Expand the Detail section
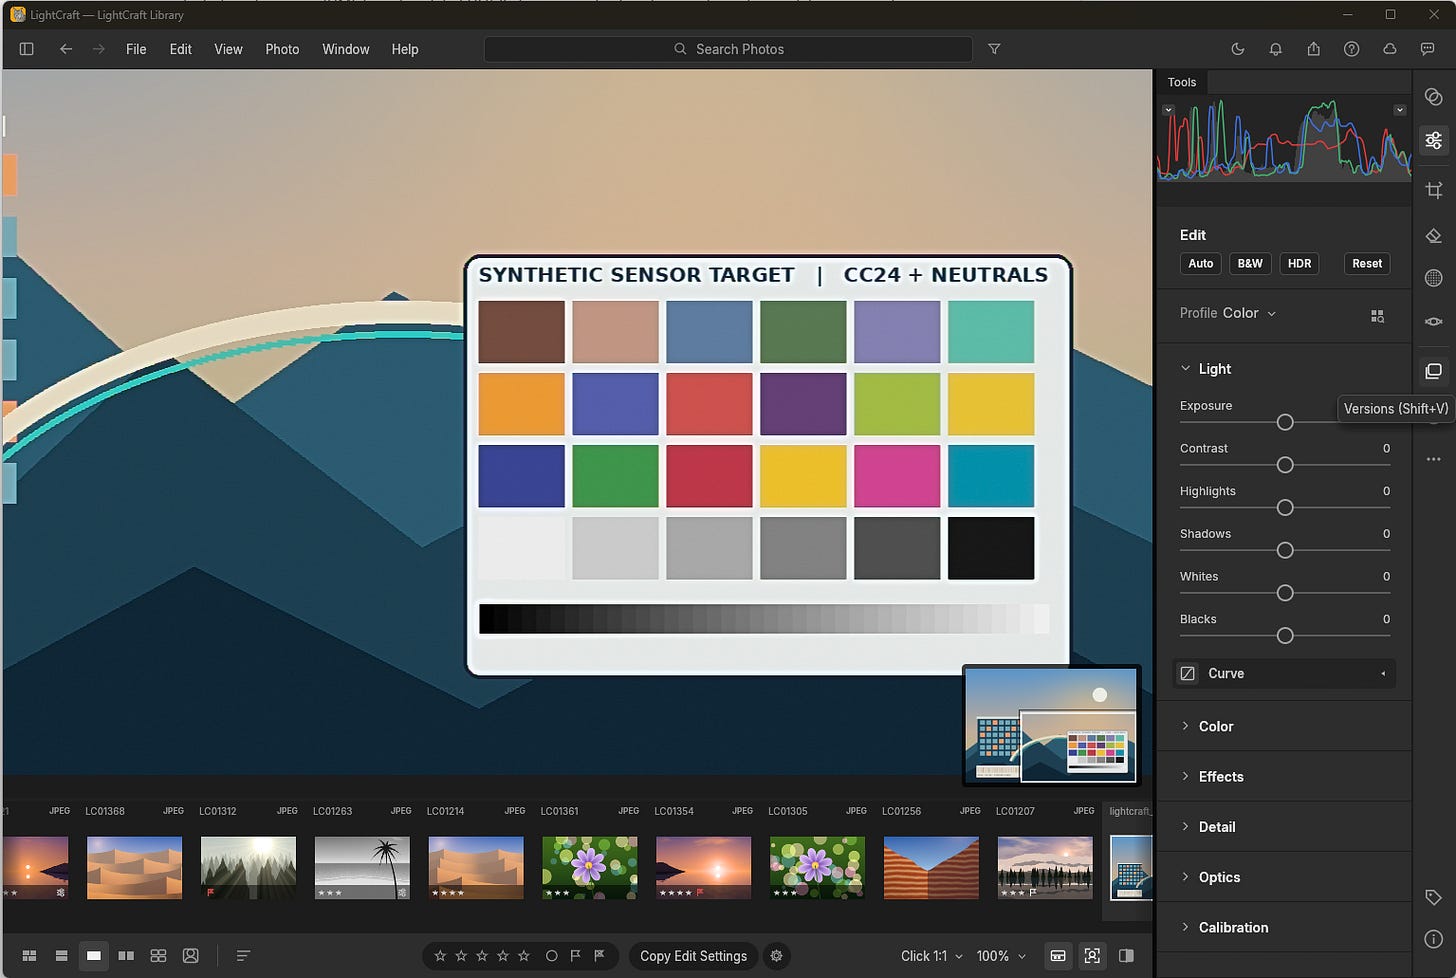This screenshot has height=978, width=1456. pyautogui.click(x=1186, y=826)
